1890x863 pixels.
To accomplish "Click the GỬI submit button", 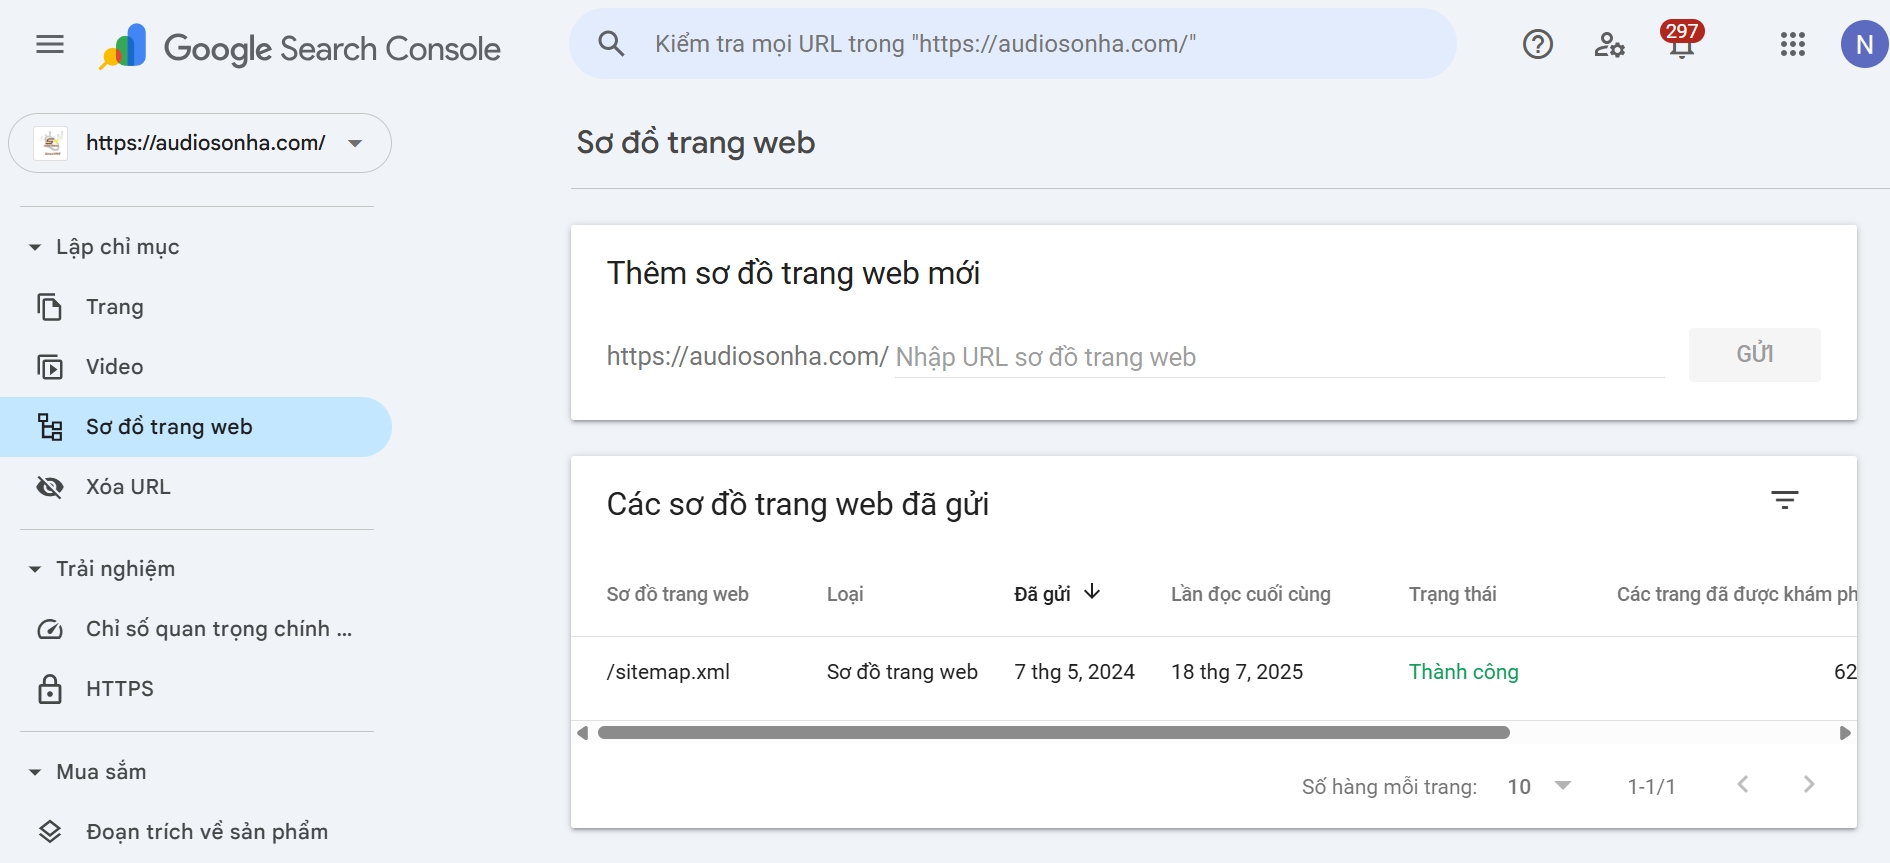I will click(x=1754, y=354).
